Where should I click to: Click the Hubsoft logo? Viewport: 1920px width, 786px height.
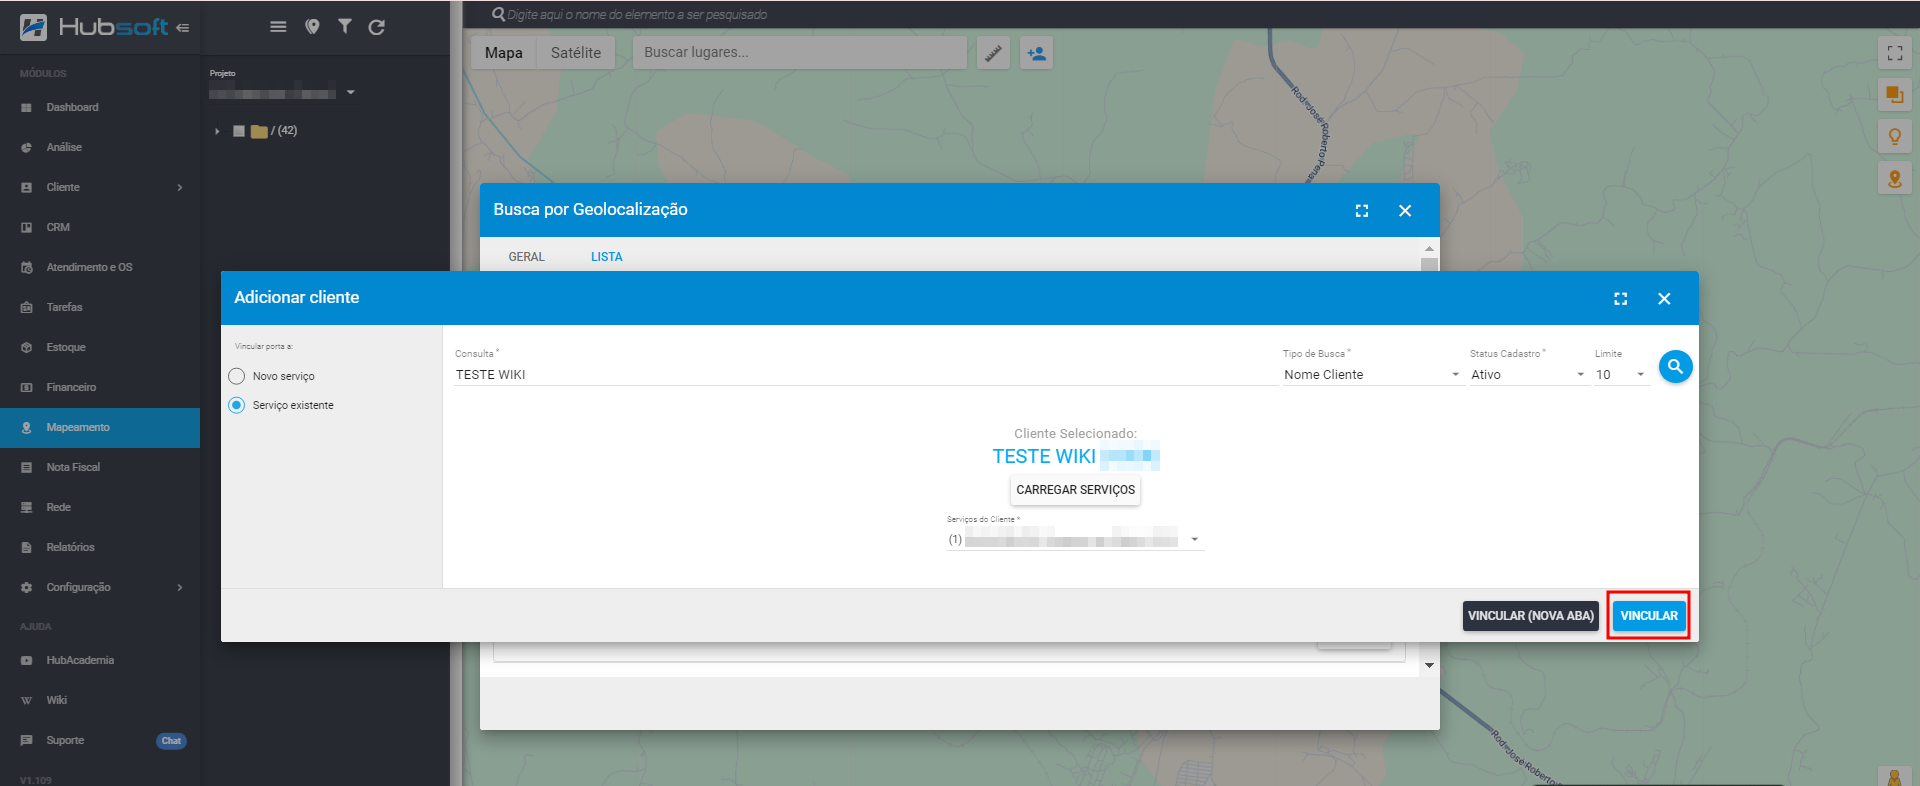point(93,27)
